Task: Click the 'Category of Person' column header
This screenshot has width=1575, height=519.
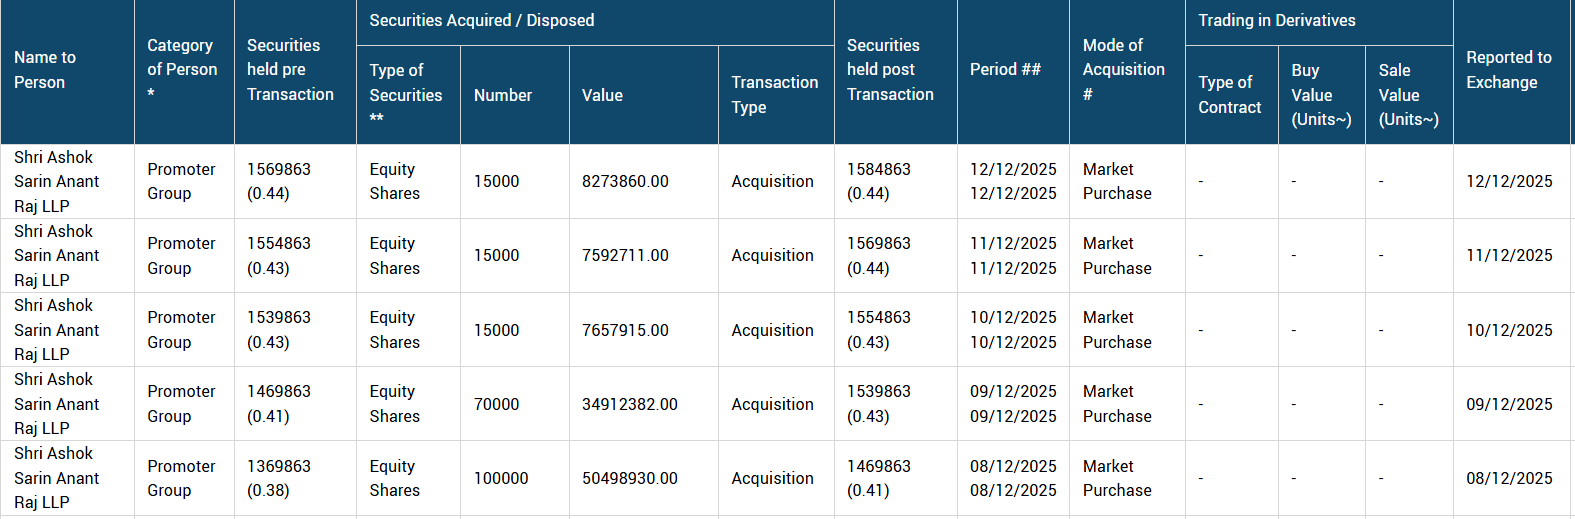Action: [182, 70]
